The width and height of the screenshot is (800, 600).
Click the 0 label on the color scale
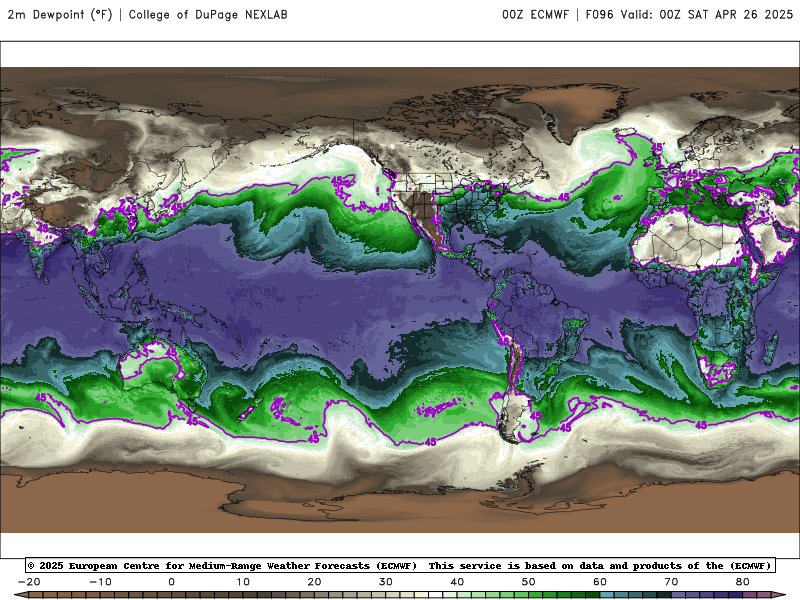pos(171,582)
